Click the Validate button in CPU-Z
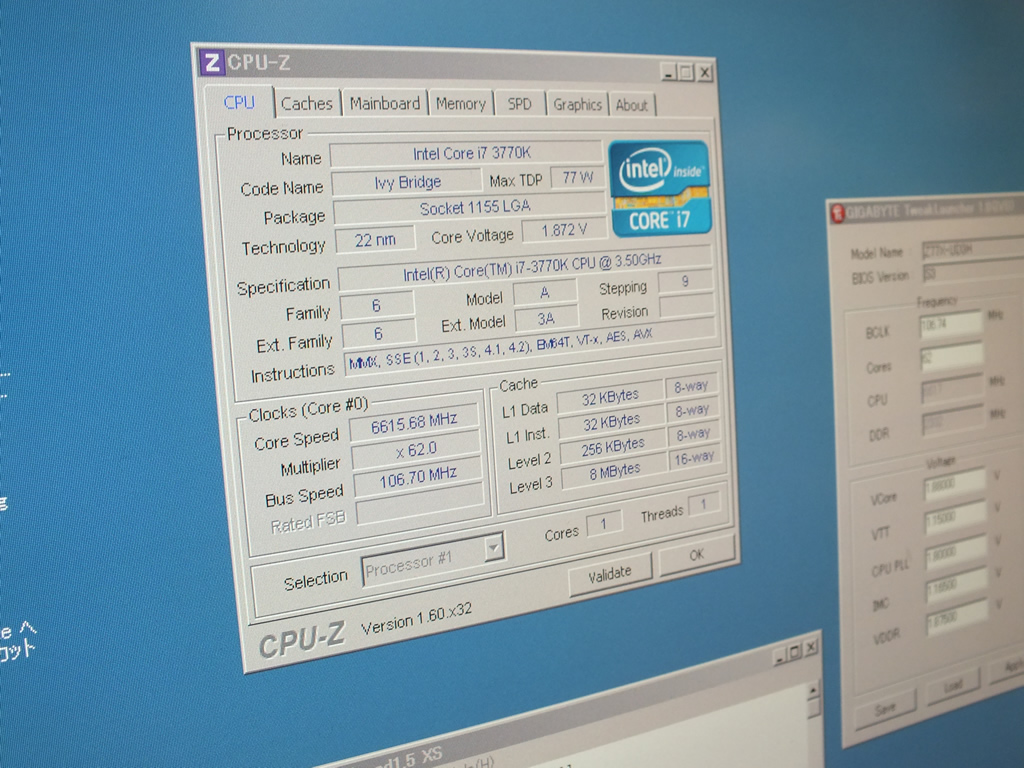This screenshot has width=1024, height=768. point(610,575)
